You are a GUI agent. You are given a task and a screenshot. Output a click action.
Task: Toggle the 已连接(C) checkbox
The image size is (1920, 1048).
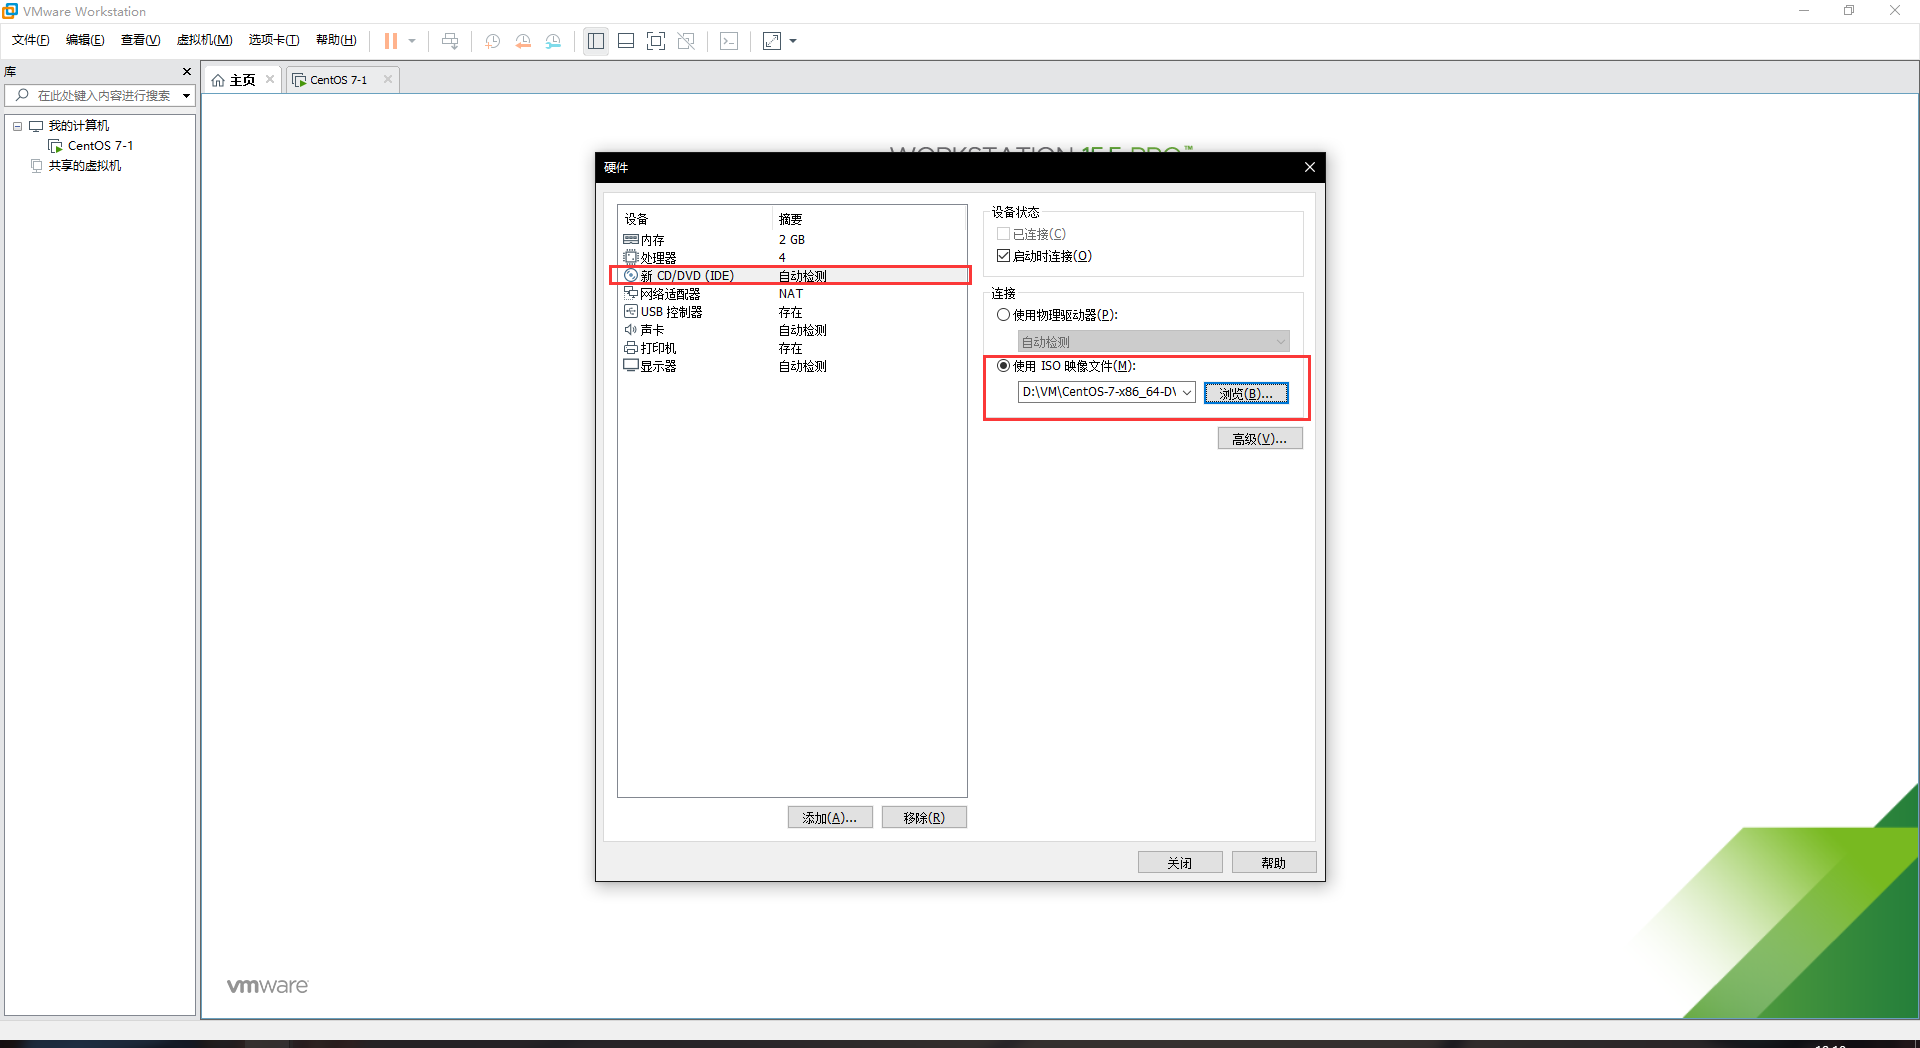point(1003,234)
